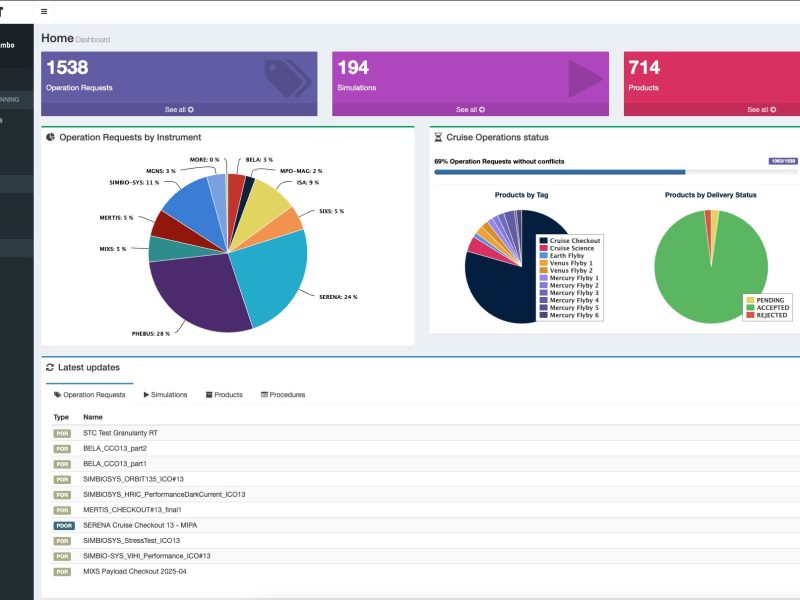Click See all under the Simulations card

[x=470, y=109]
